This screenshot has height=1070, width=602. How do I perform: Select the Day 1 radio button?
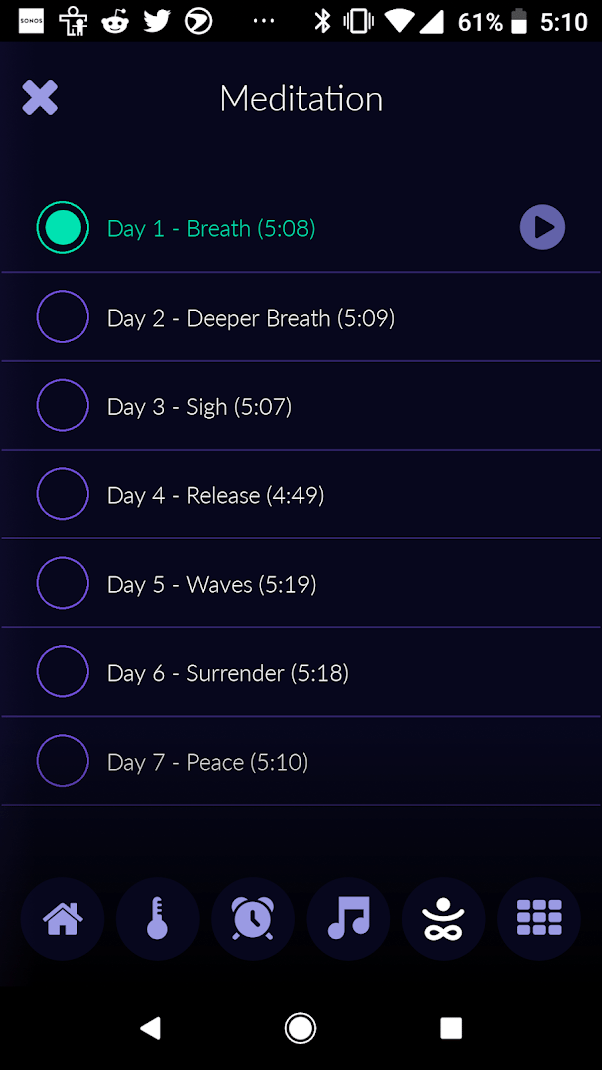(x=62, y=227)
